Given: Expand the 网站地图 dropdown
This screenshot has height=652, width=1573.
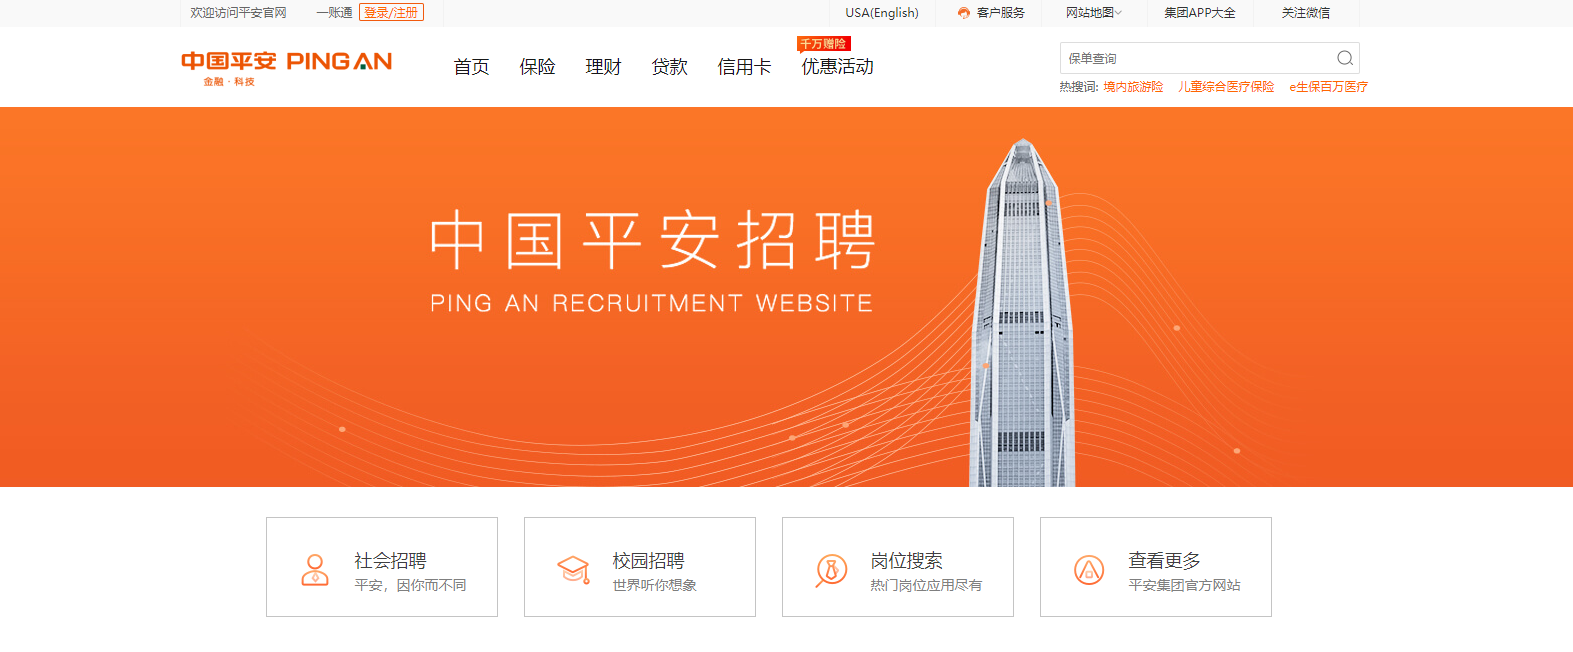Looking at the screenshot, I should pyautogui.click(x=1094, y=13).
